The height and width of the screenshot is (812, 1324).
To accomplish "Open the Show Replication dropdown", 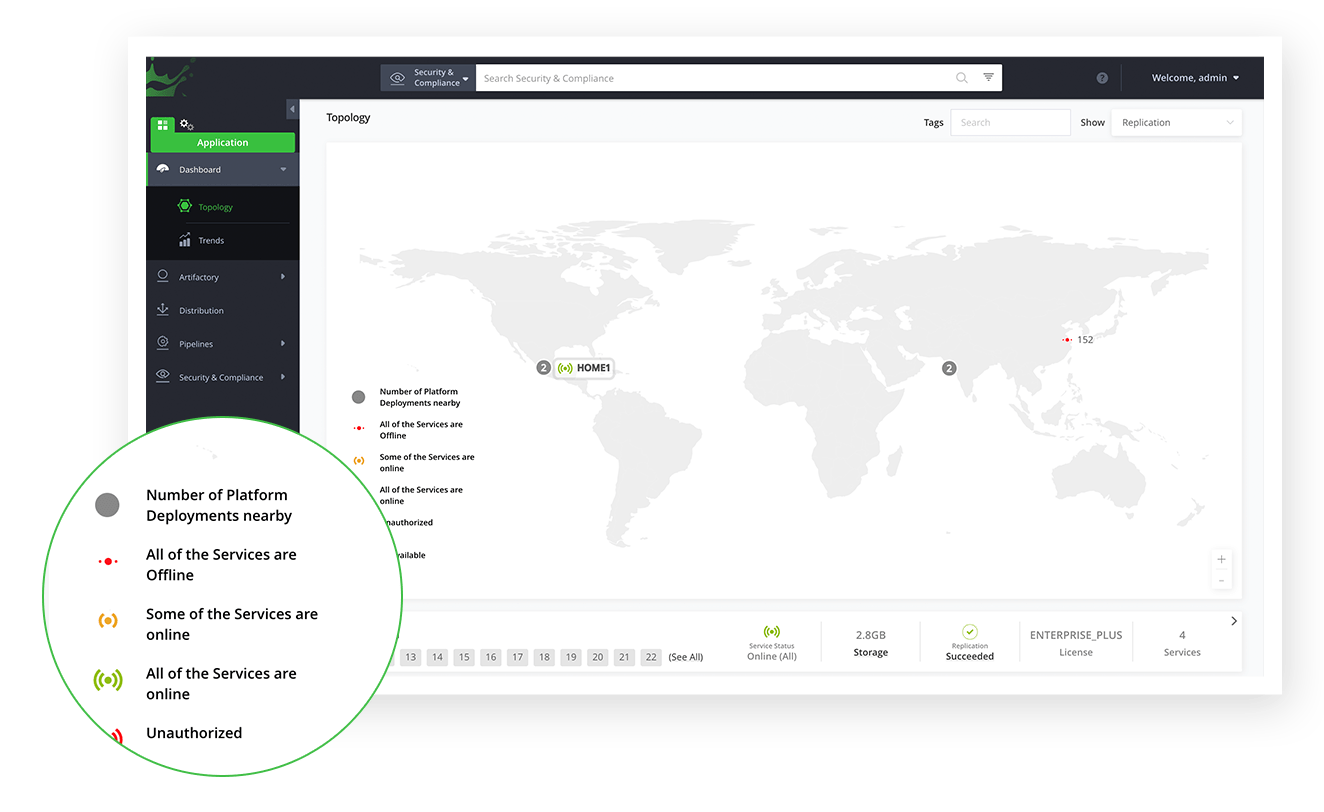I will click(x=1177, y=122).
